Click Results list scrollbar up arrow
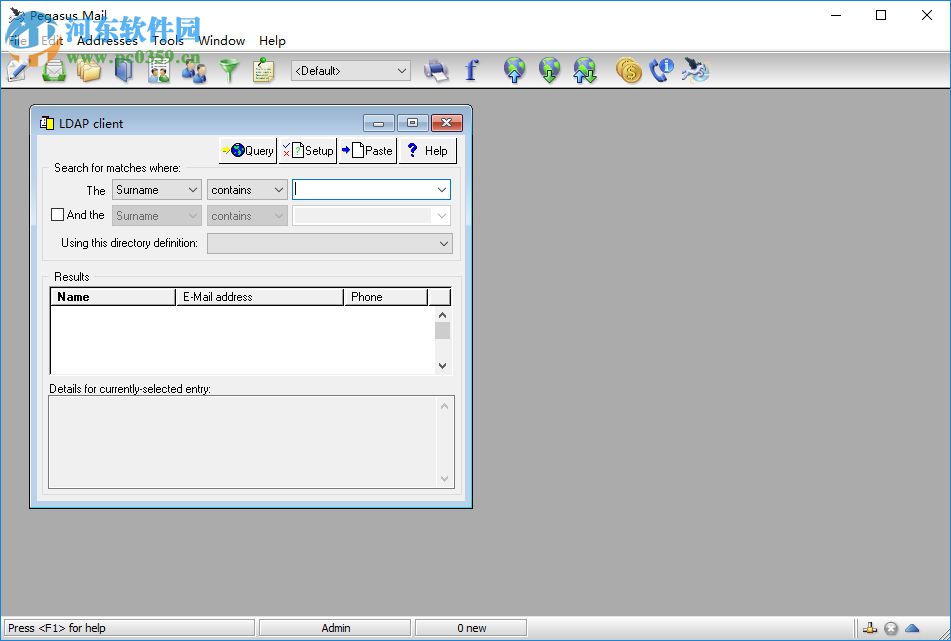 click(x=442, y=315)
